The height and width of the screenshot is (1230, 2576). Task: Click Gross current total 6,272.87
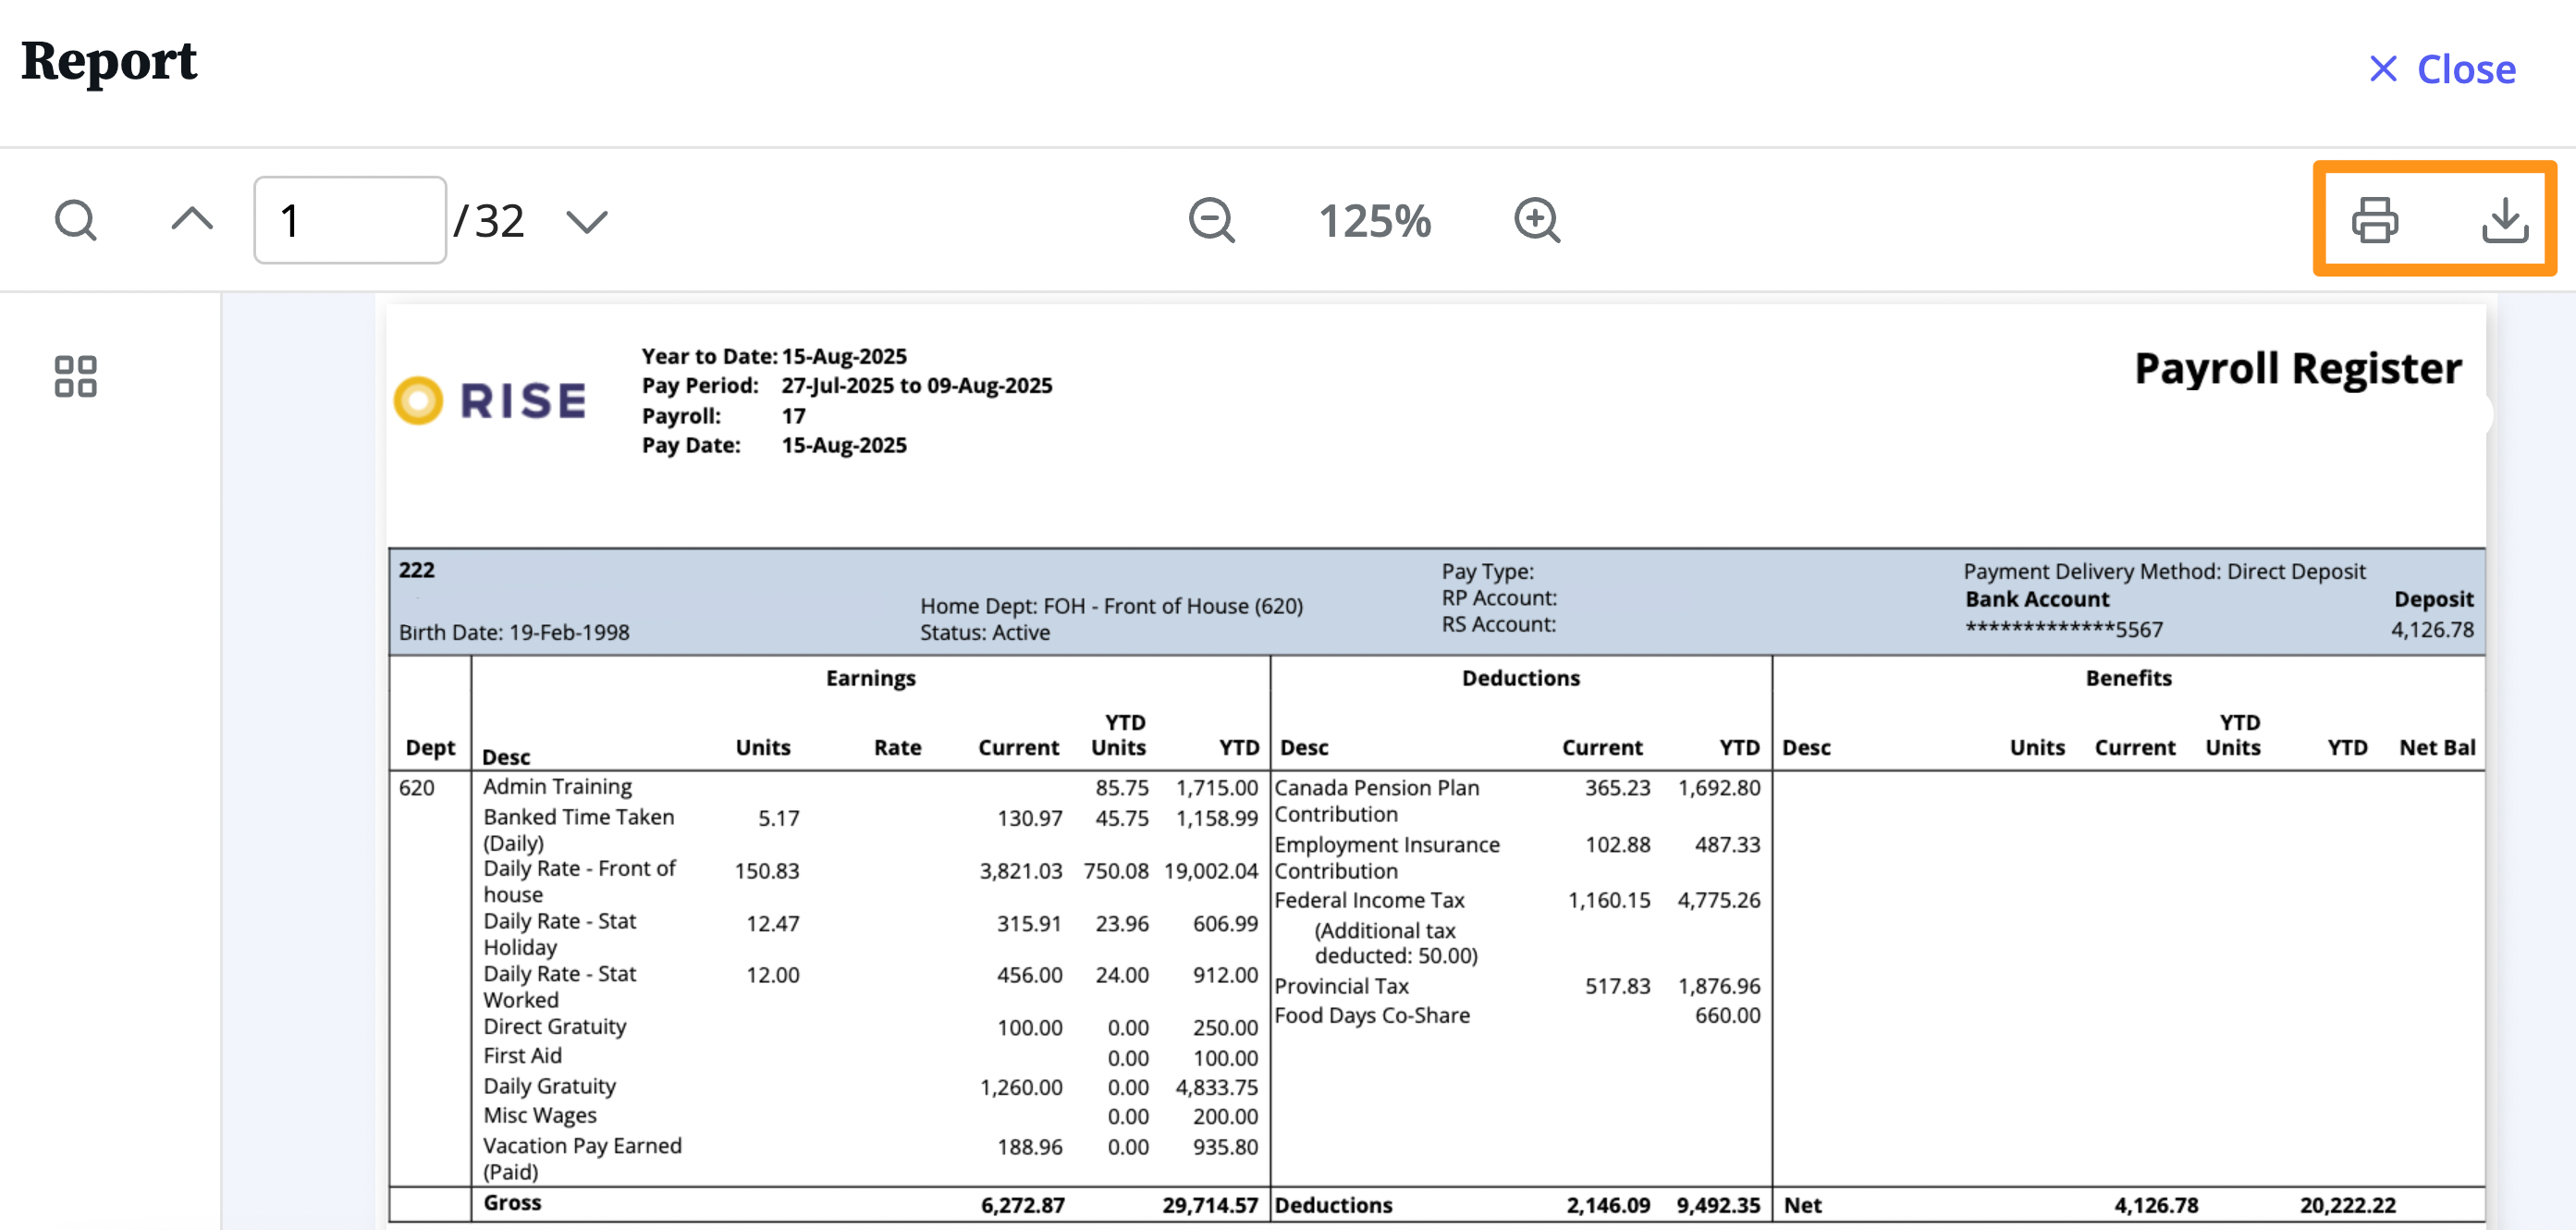[x=1022, y=1205]
